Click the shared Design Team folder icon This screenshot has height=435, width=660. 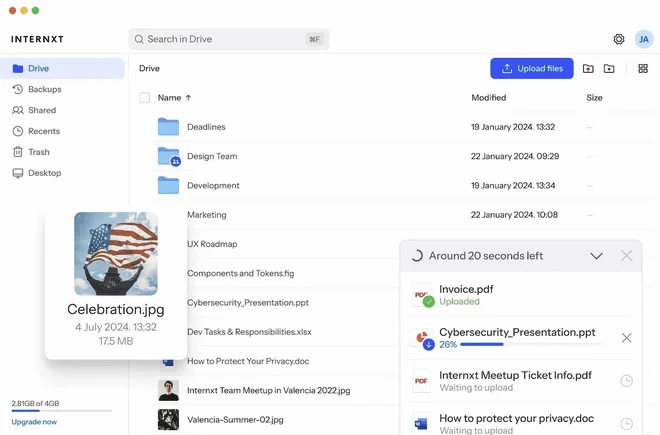(x=169, y=157)
